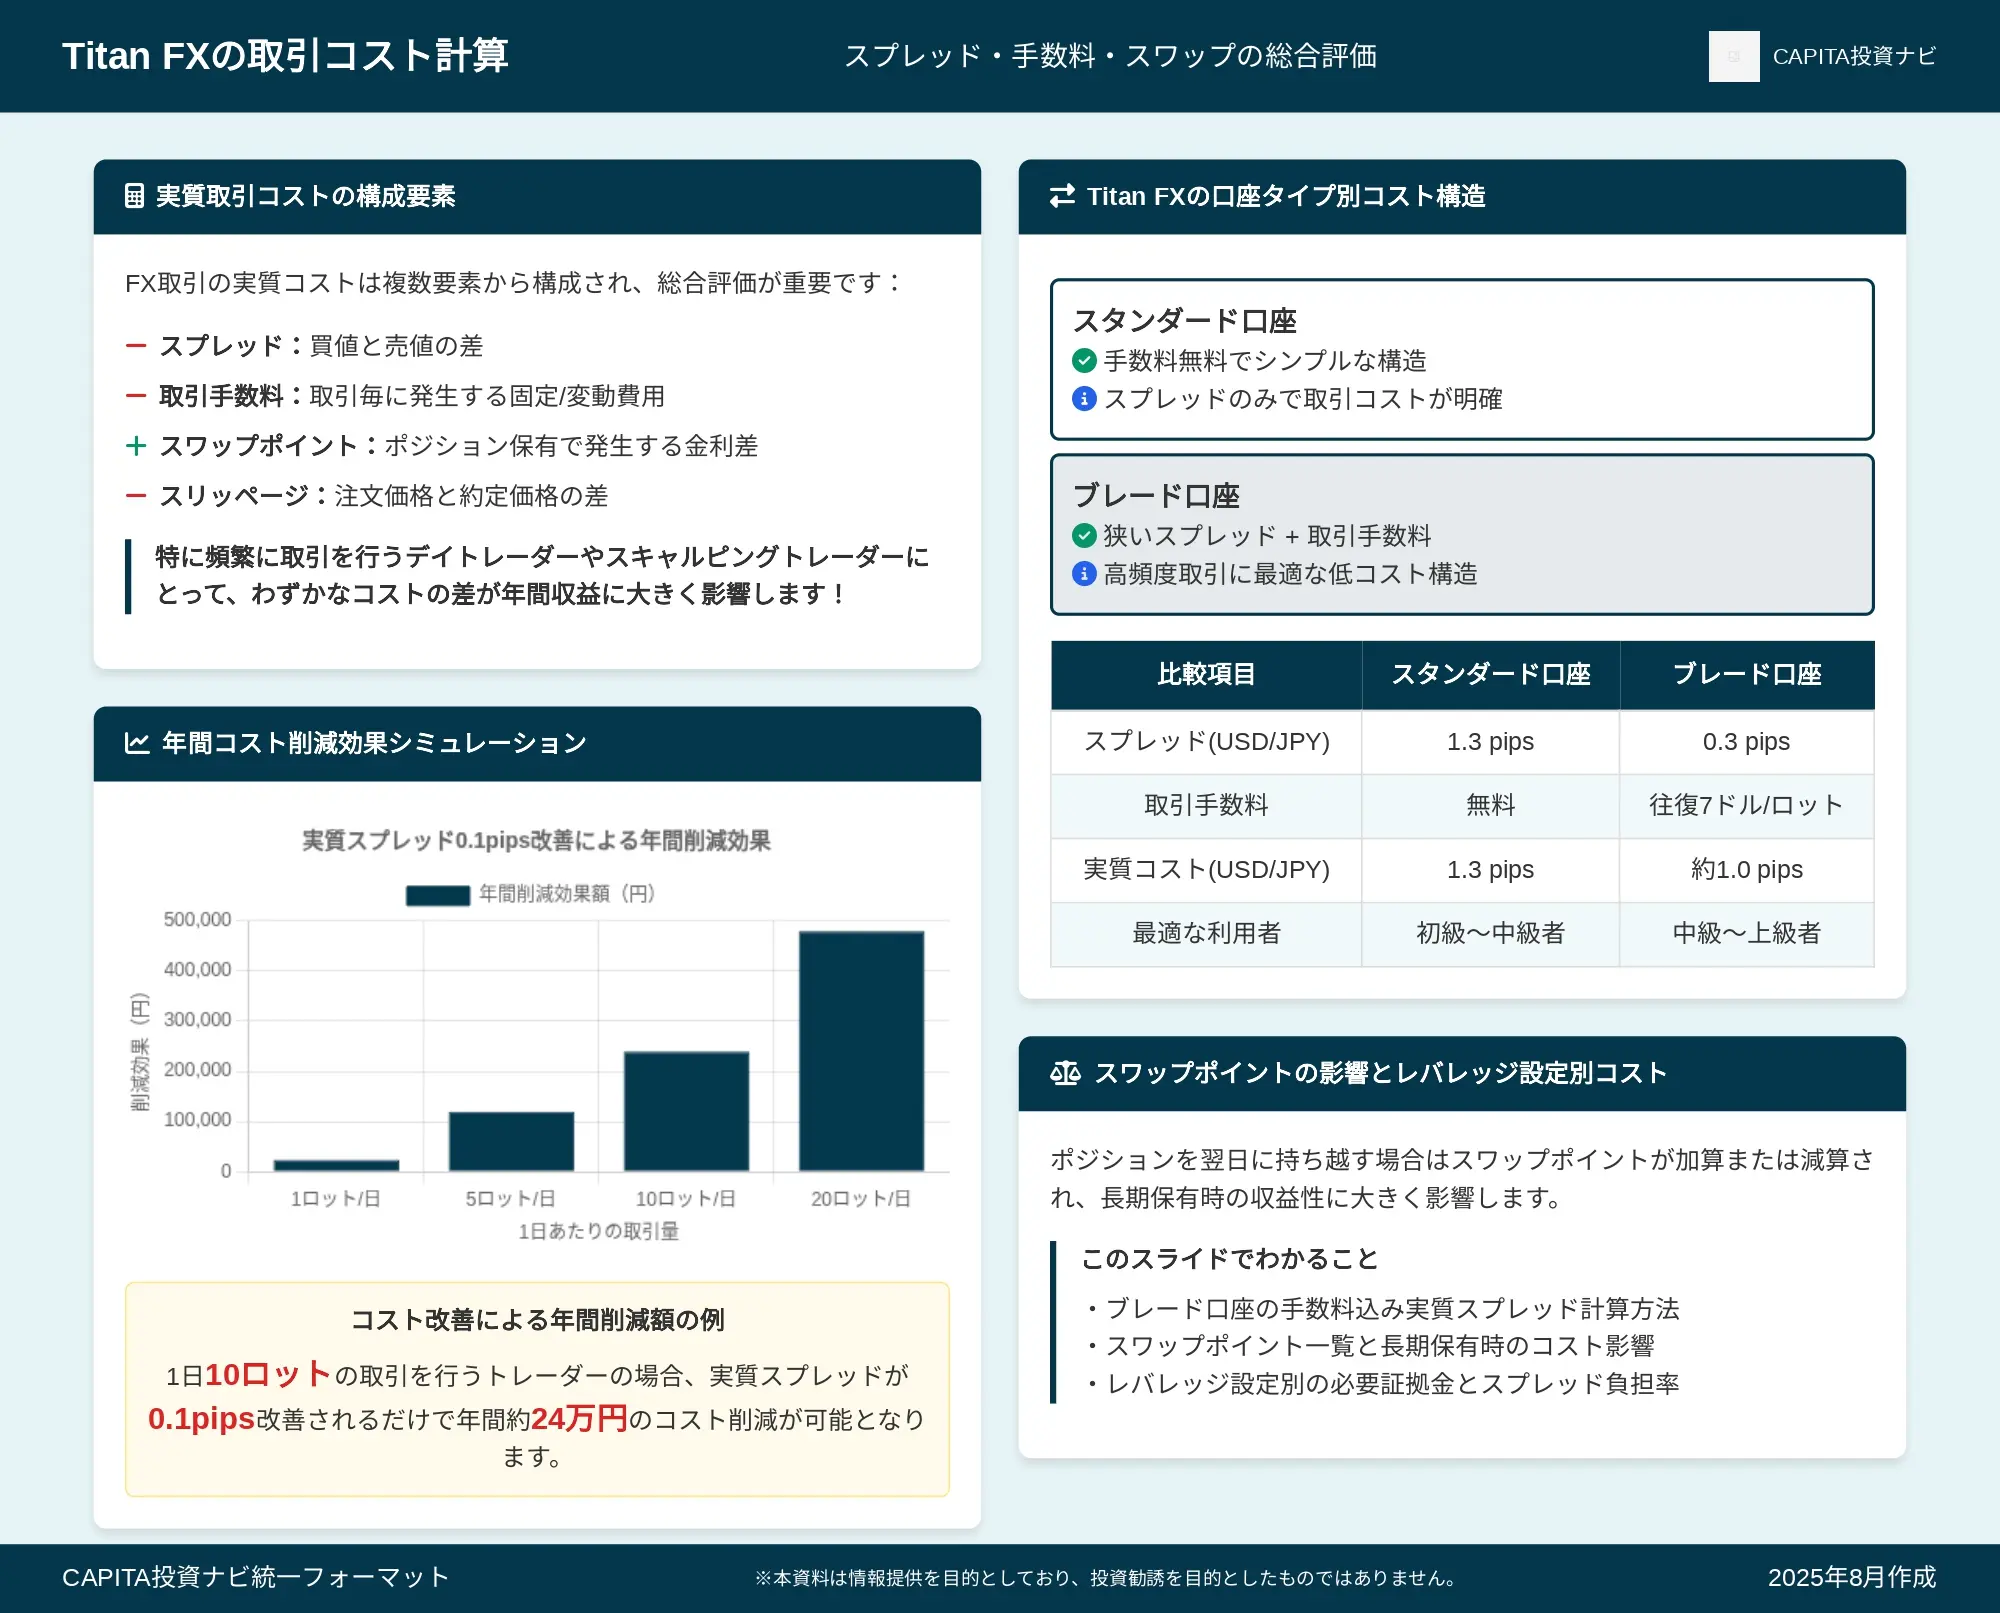Viewport: 2000px width, 1613px height.
Task: Click the CAPITA投資ナビ brand text
Action: click(1854, 56)
